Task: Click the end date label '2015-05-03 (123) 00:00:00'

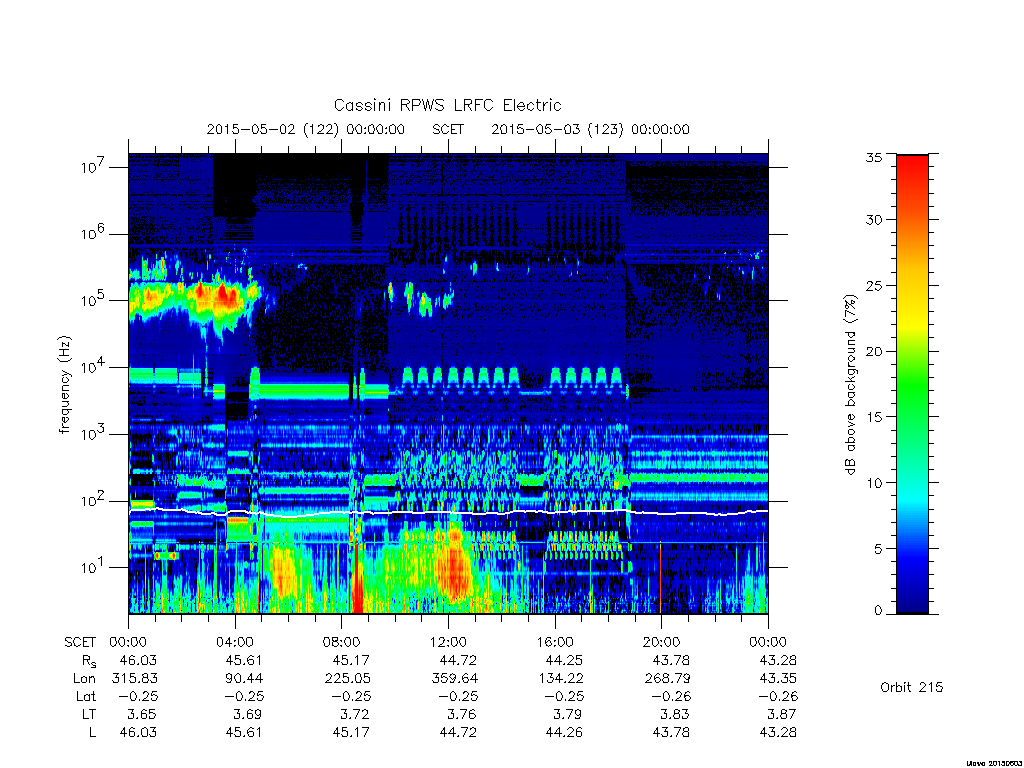Action: (590, 129)
